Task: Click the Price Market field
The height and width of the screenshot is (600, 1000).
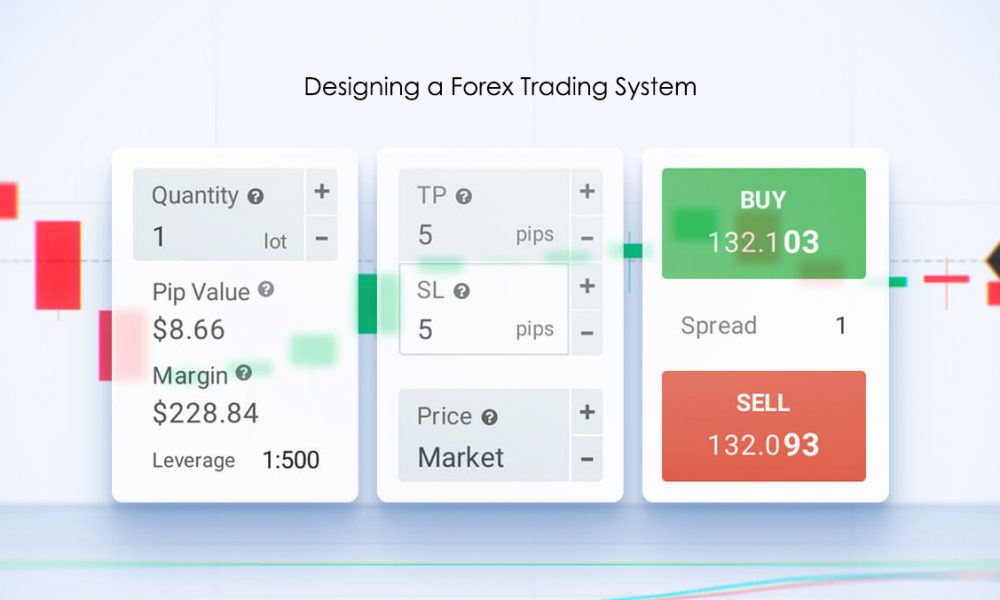Action: (x=484, y=457)
